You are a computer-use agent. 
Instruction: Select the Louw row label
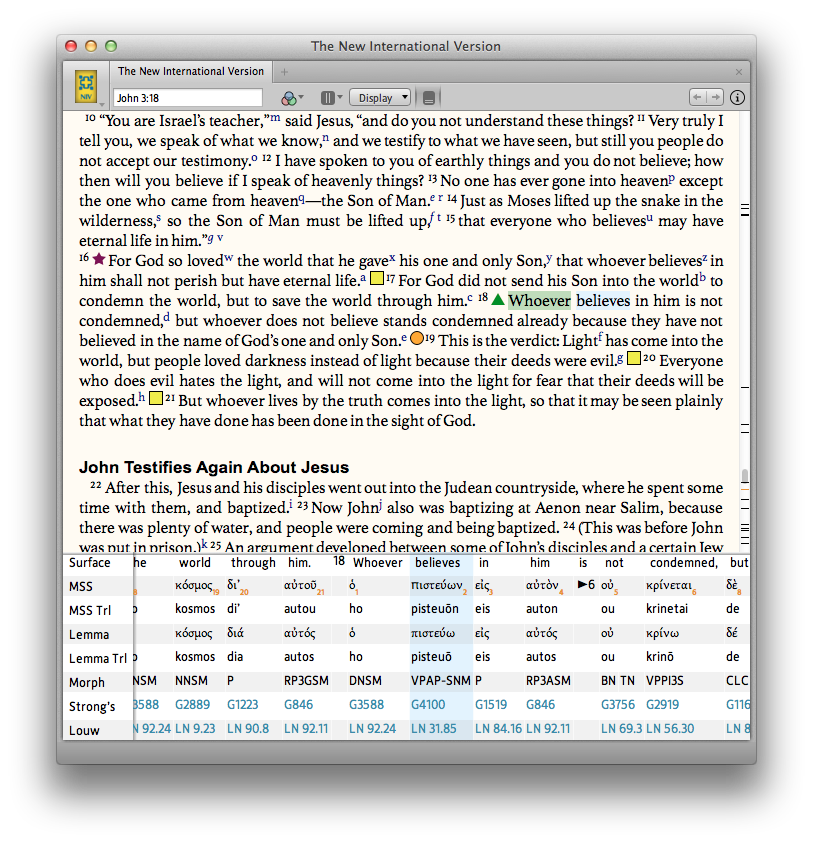(84, 731)
